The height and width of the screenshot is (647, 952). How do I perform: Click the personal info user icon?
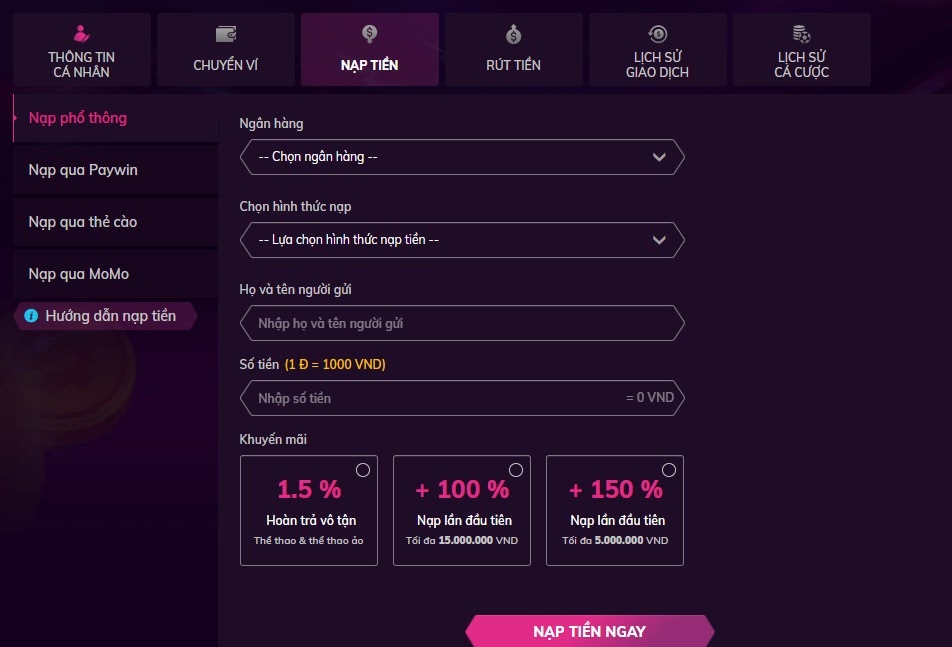[x=83, y=34]
